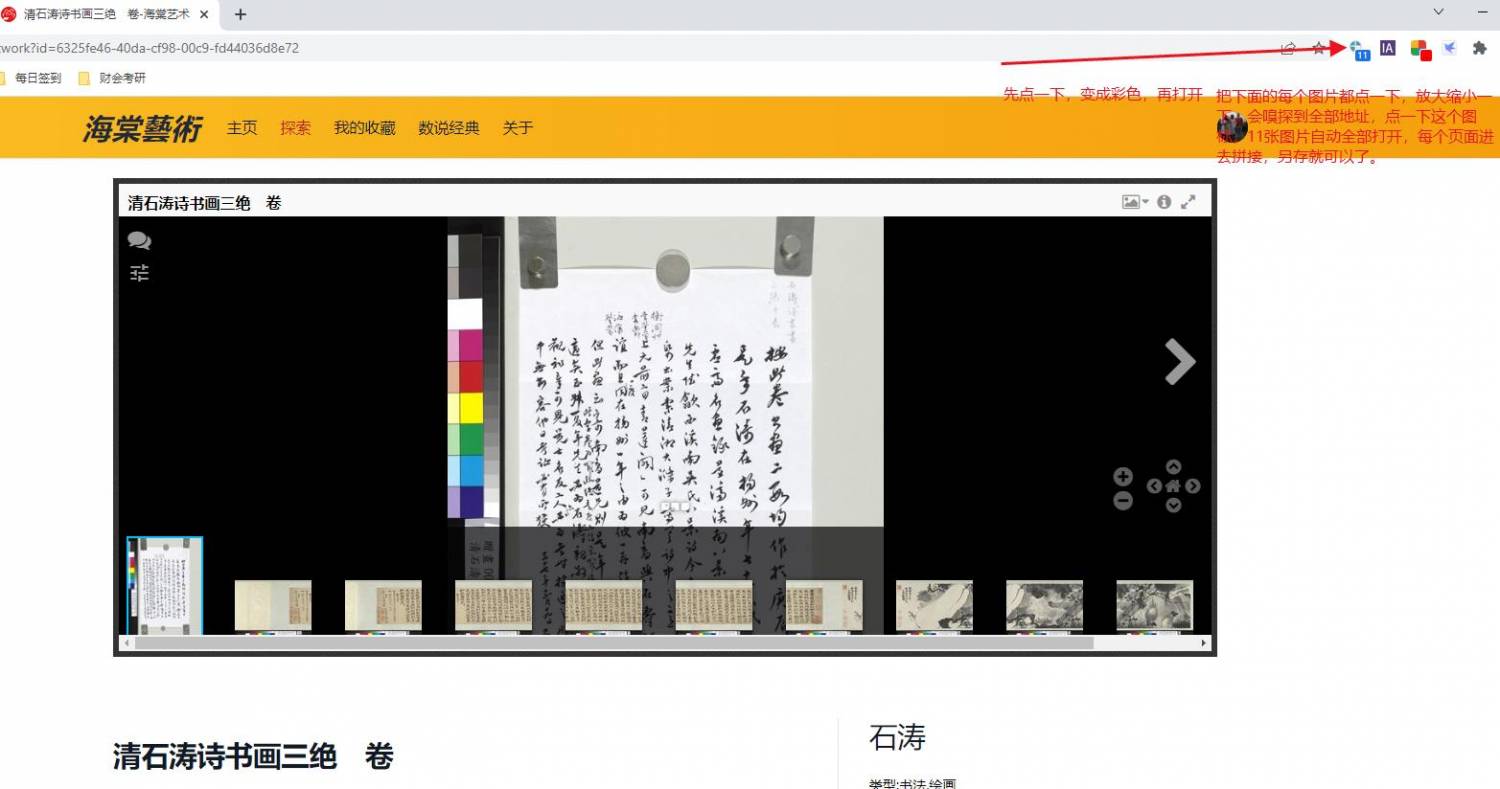Reset the view with the home icon
Screen dimensions: 1500x789
point(1173,486)
